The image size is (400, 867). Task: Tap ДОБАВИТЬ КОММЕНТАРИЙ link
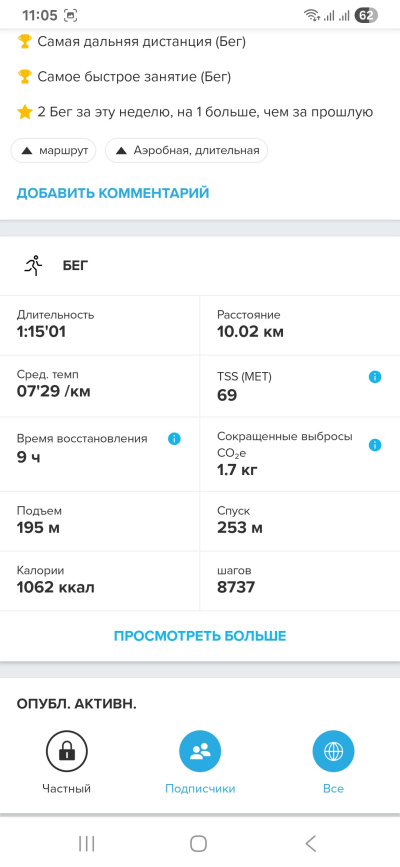(113, 193)
